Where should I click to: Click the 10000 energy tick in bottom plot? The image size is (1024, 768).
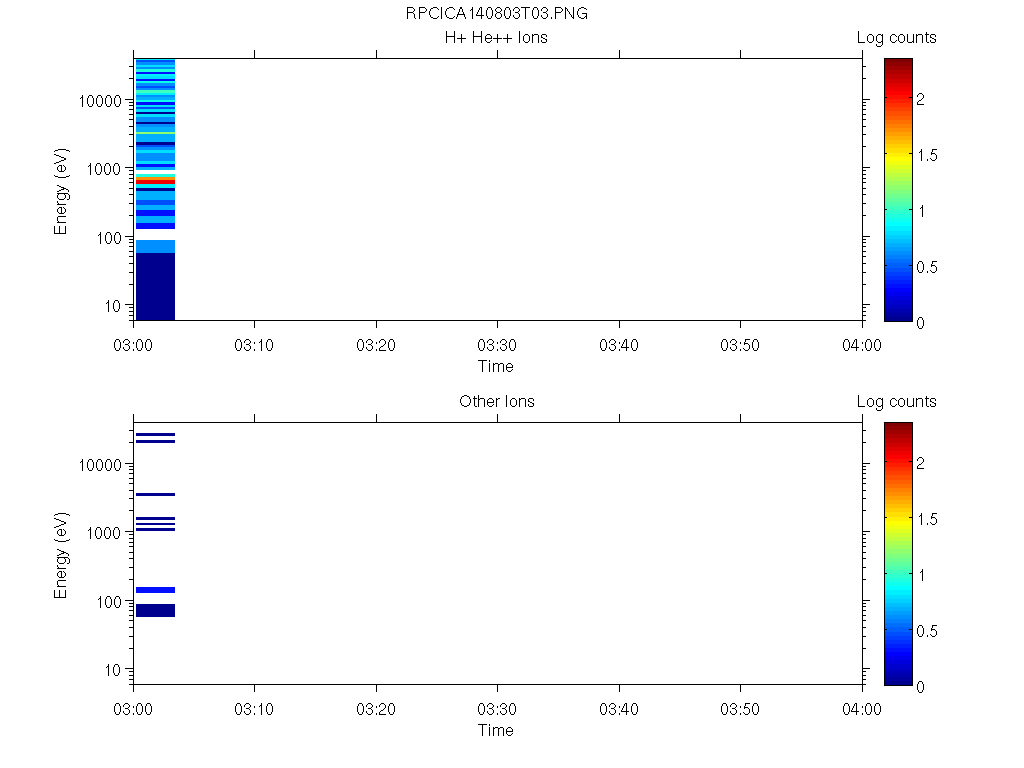coord(100,465)
